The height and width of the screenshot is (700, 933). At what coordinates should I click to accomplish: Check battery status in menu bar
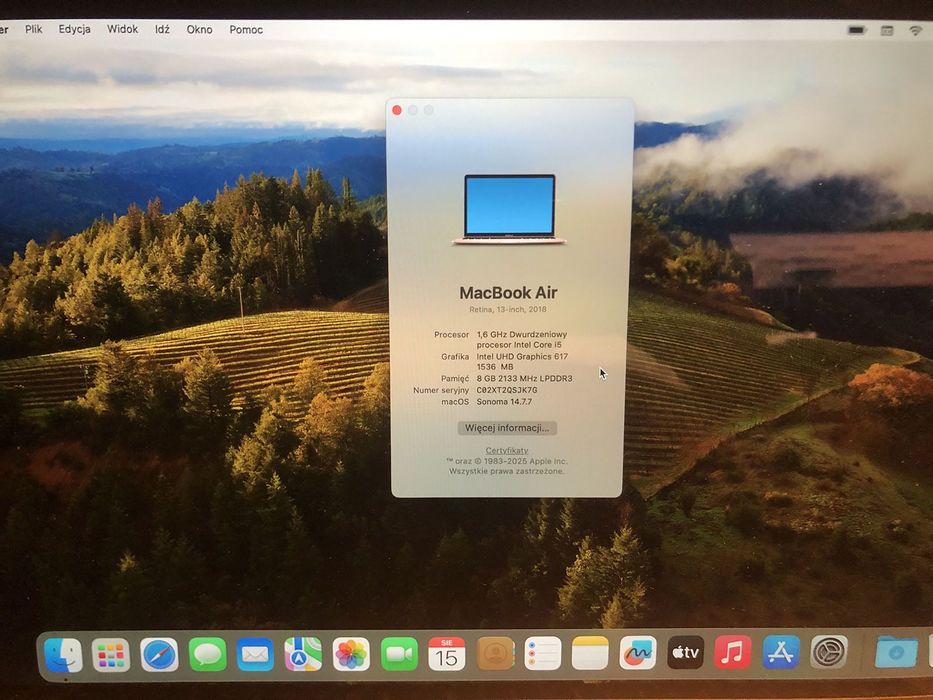click(x=857, y=30)
